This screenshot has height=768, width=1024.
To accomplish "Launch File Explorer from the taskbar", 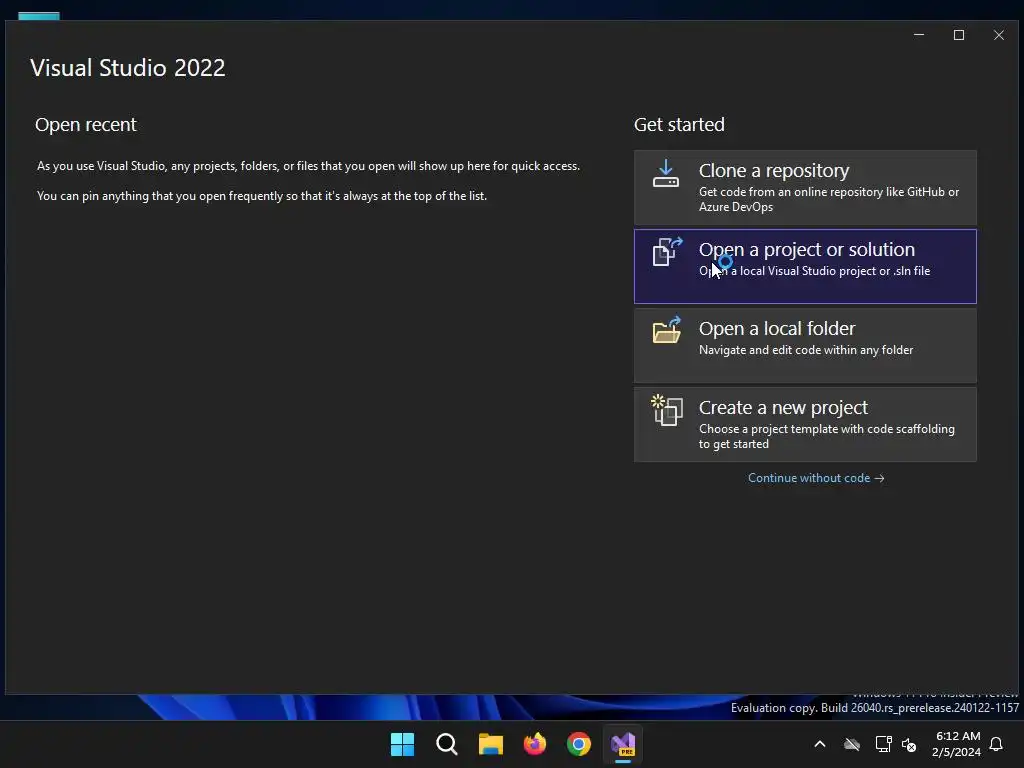I will (490, 744).
